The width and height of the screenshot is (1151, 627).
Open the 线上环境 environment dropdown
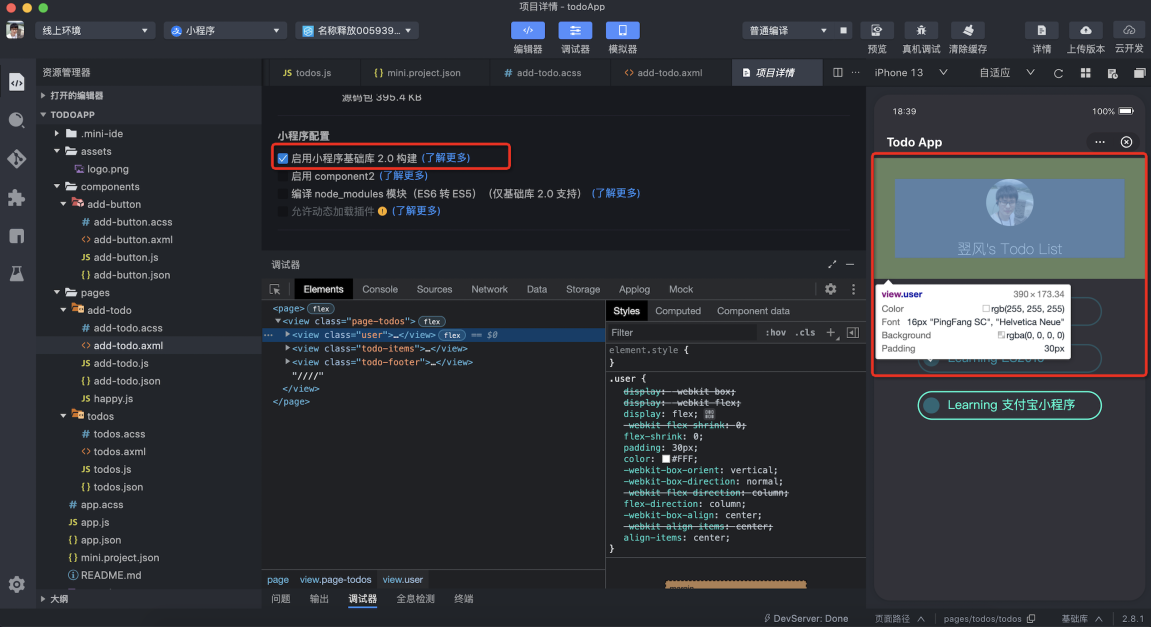(x=95, y=31)
